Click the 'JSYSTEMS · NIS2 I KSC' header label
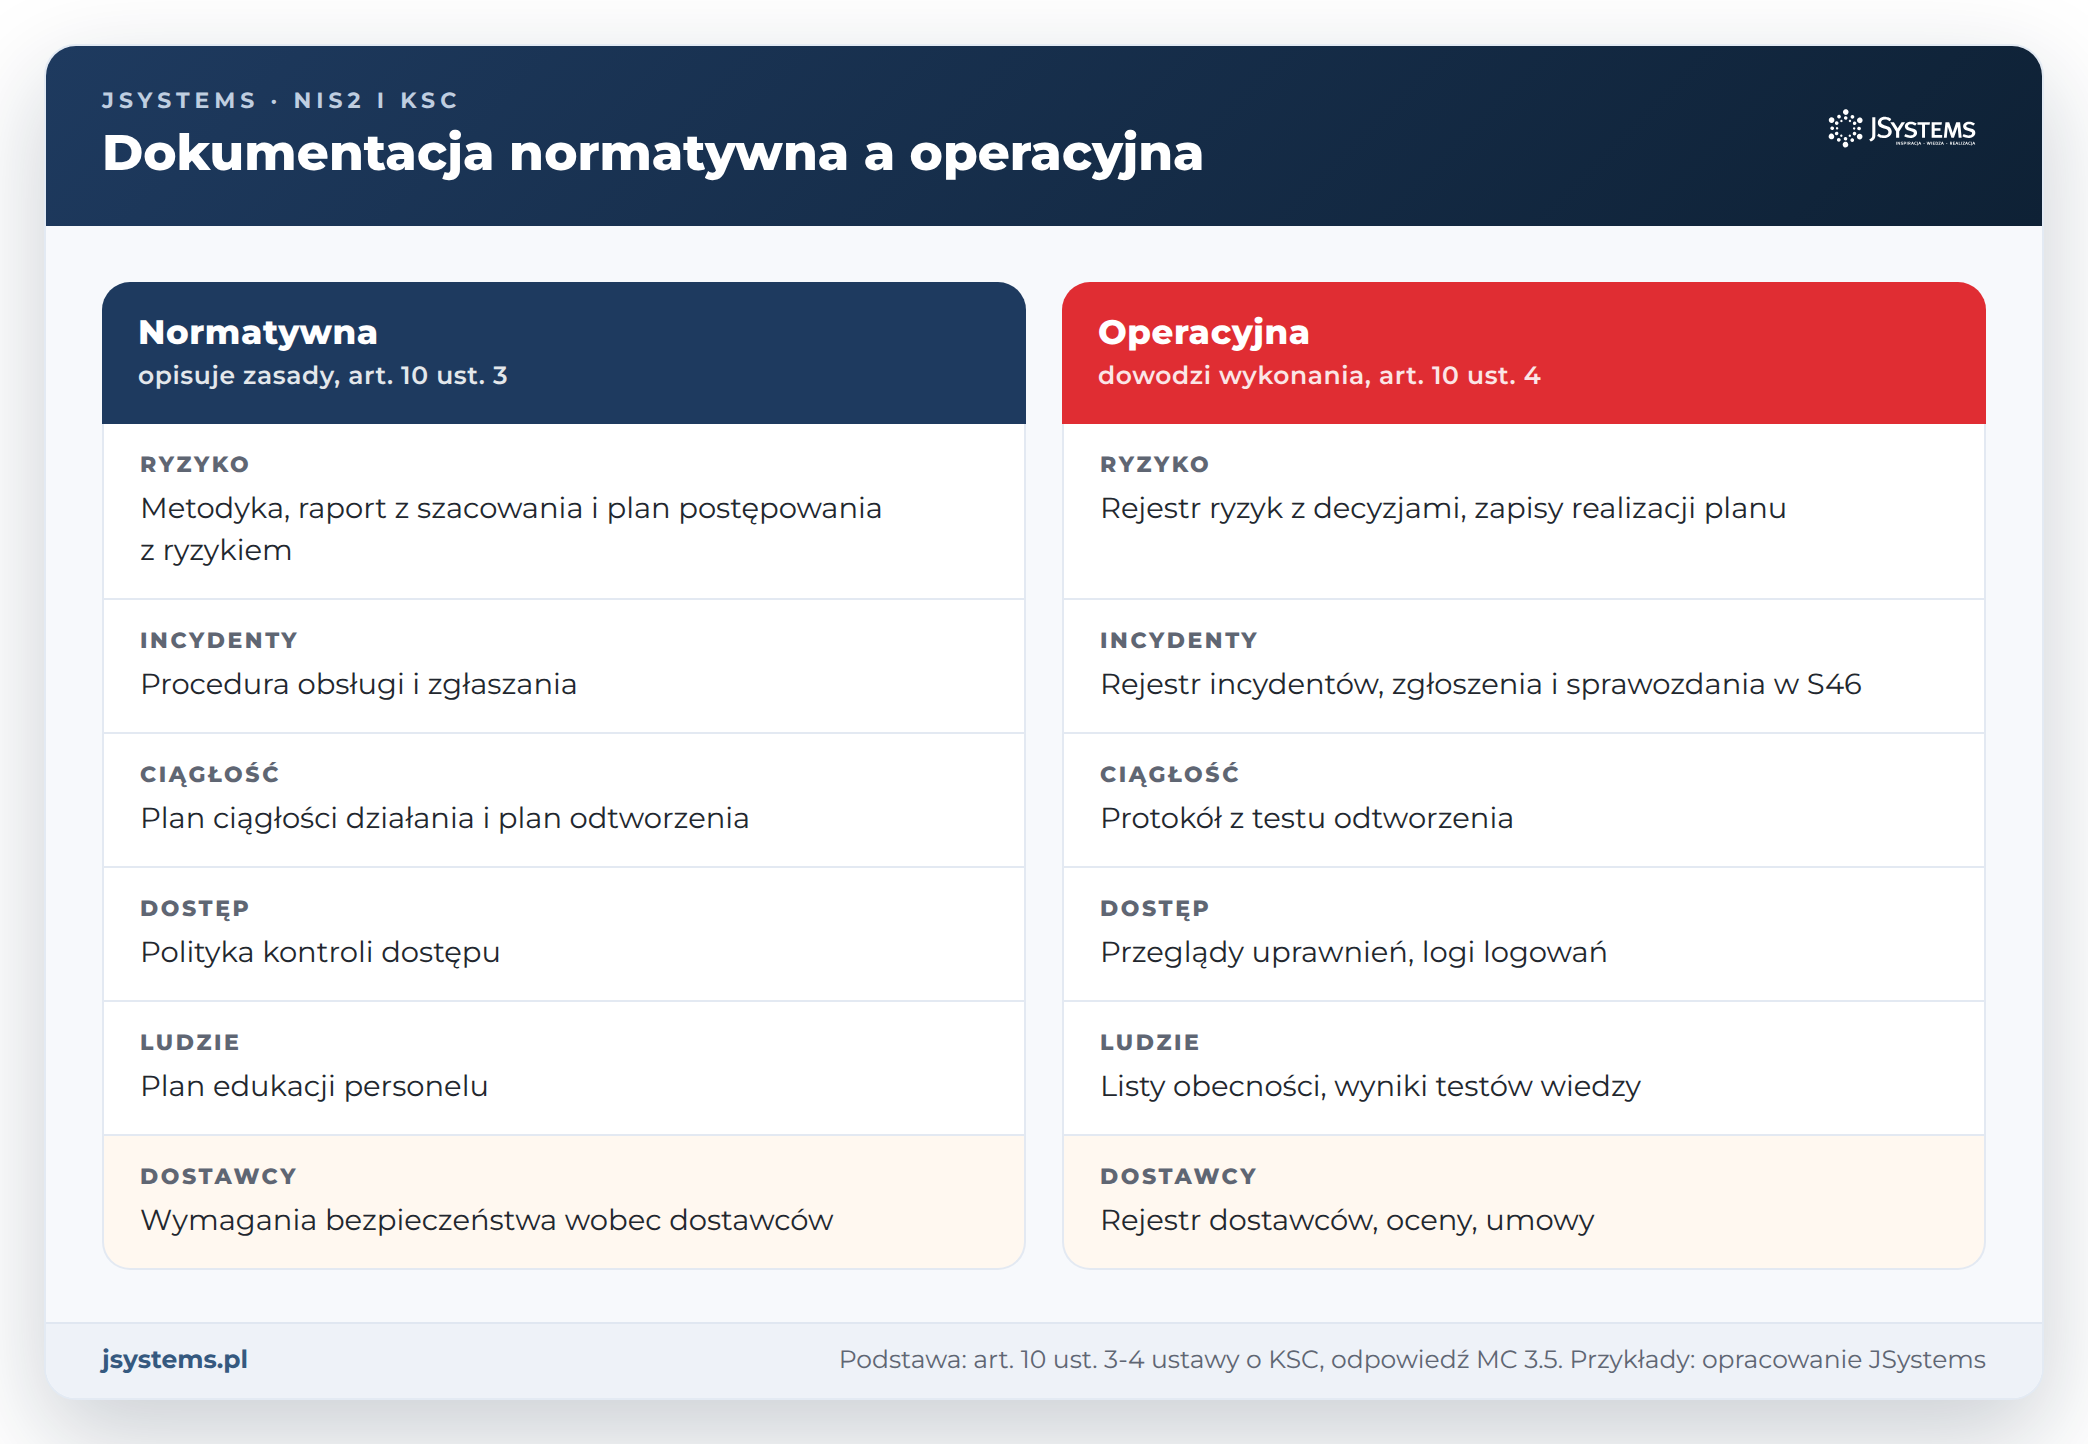This screenshot has width=2088, height=1444. 280,100
